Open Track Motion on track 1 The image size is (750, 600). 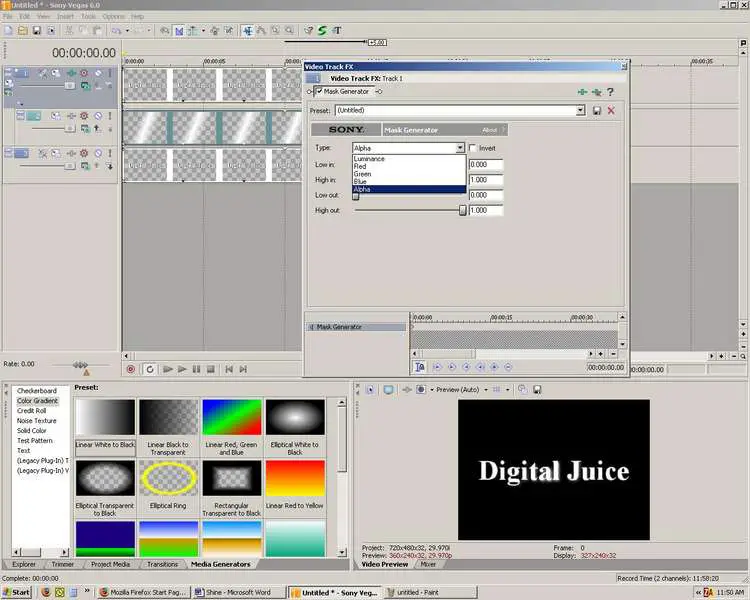pos(56,73)
